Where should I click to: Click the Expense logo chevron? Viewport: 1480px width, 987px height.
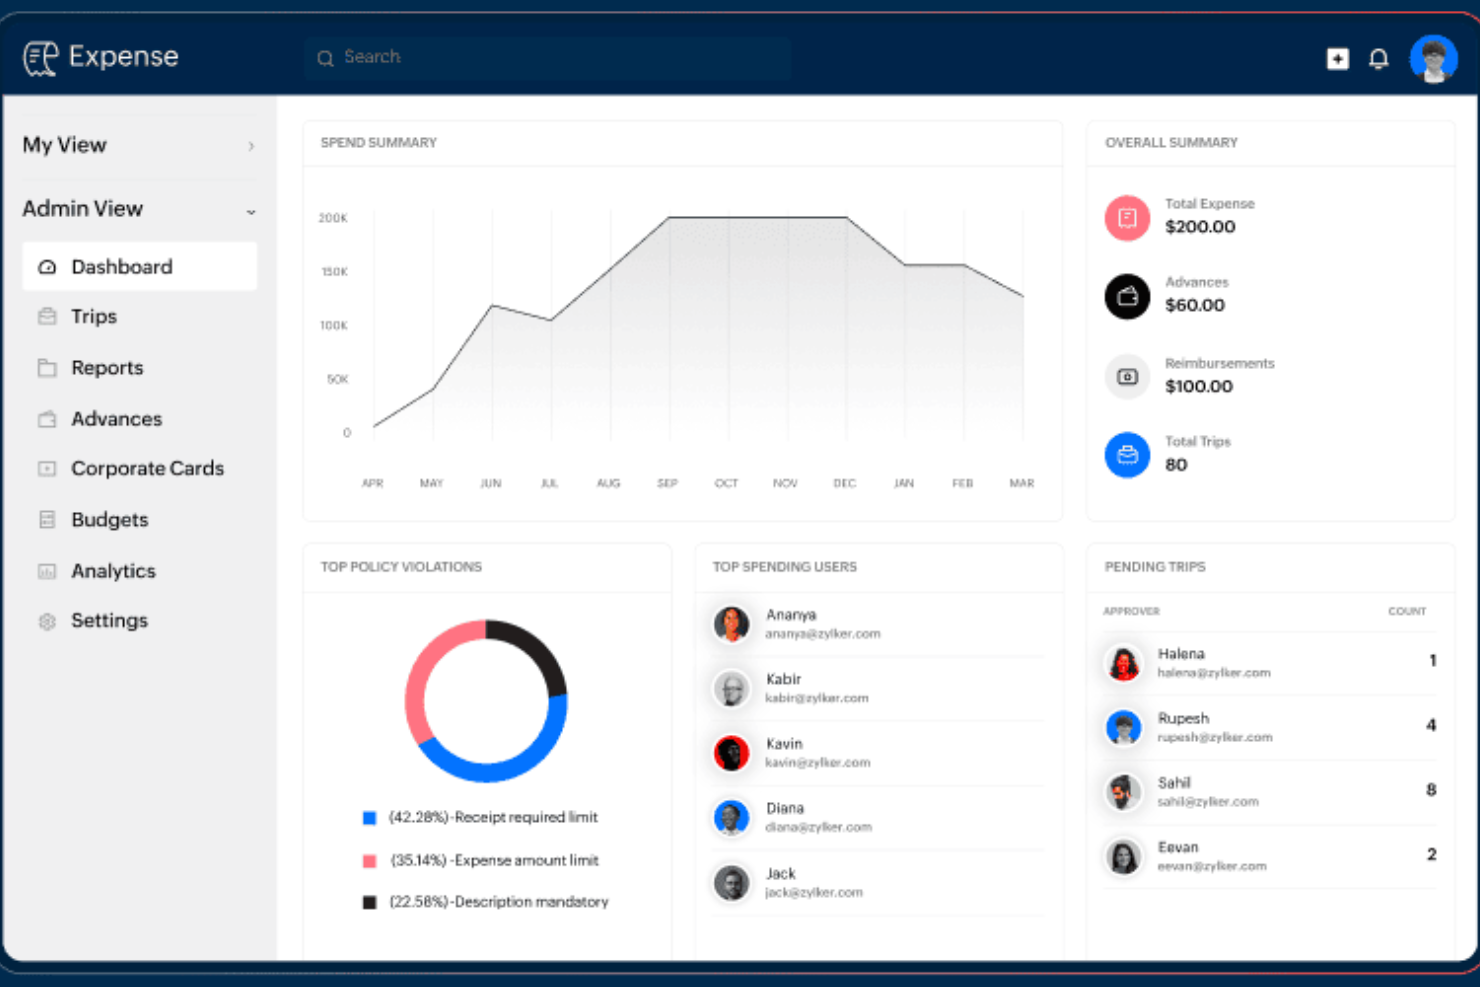tap(40, 57)
